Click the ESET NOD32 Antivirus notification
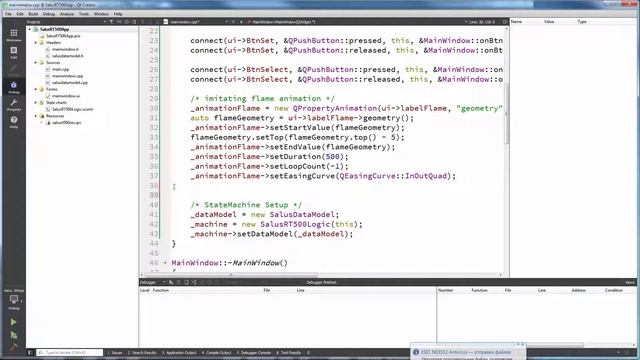The width and height of the screenshot is (640, 360). tap(468, 352)
